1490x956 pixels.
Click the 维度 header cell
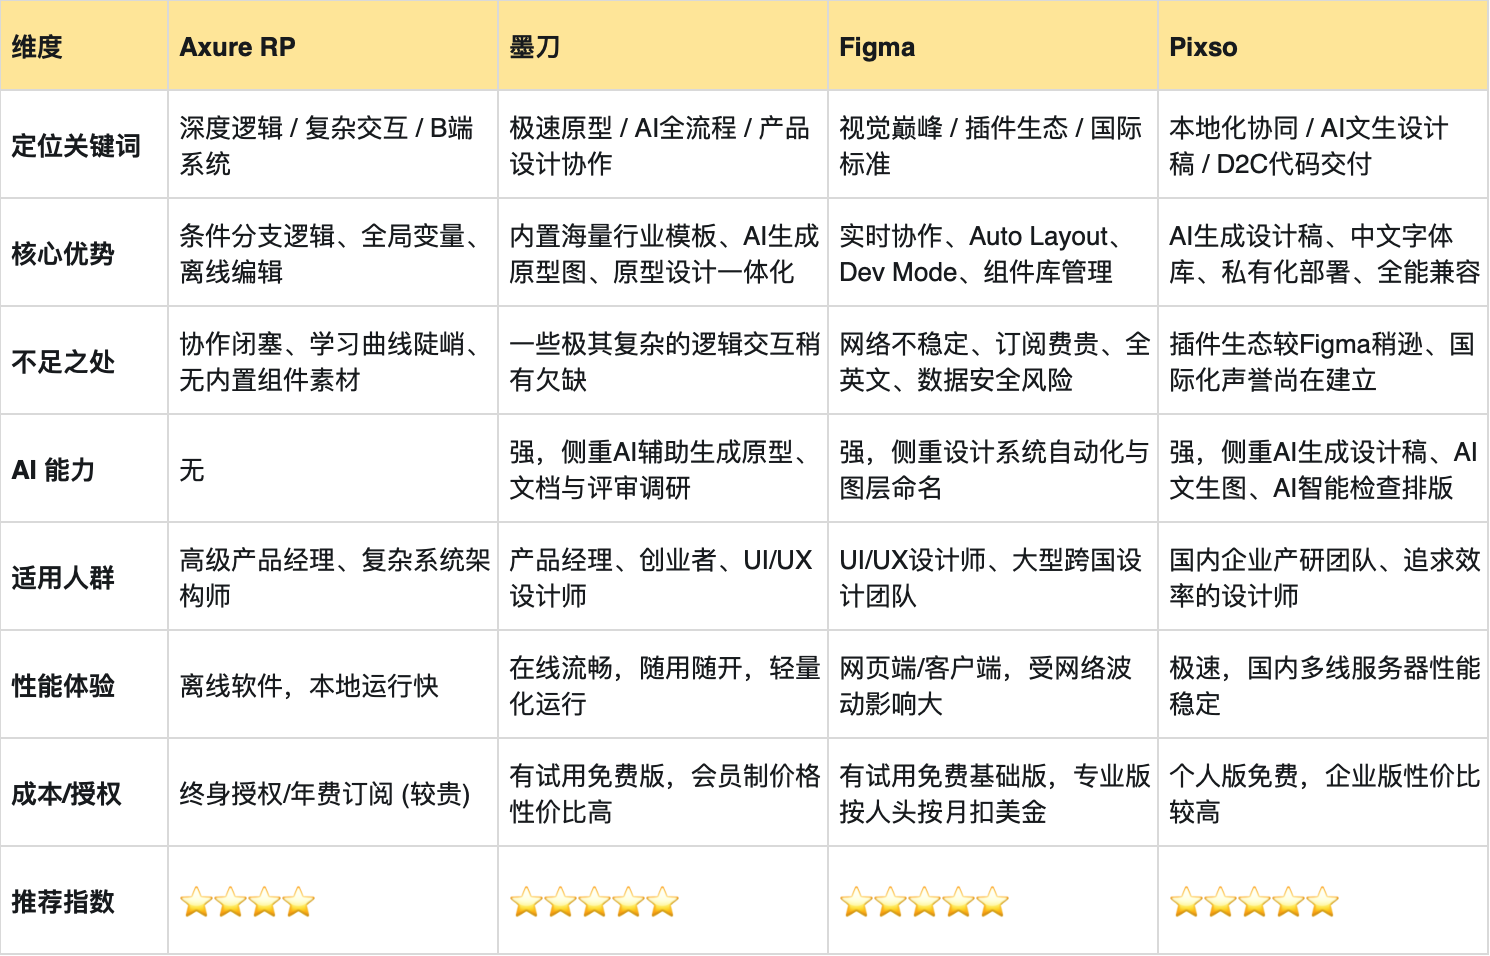[84, 46]
